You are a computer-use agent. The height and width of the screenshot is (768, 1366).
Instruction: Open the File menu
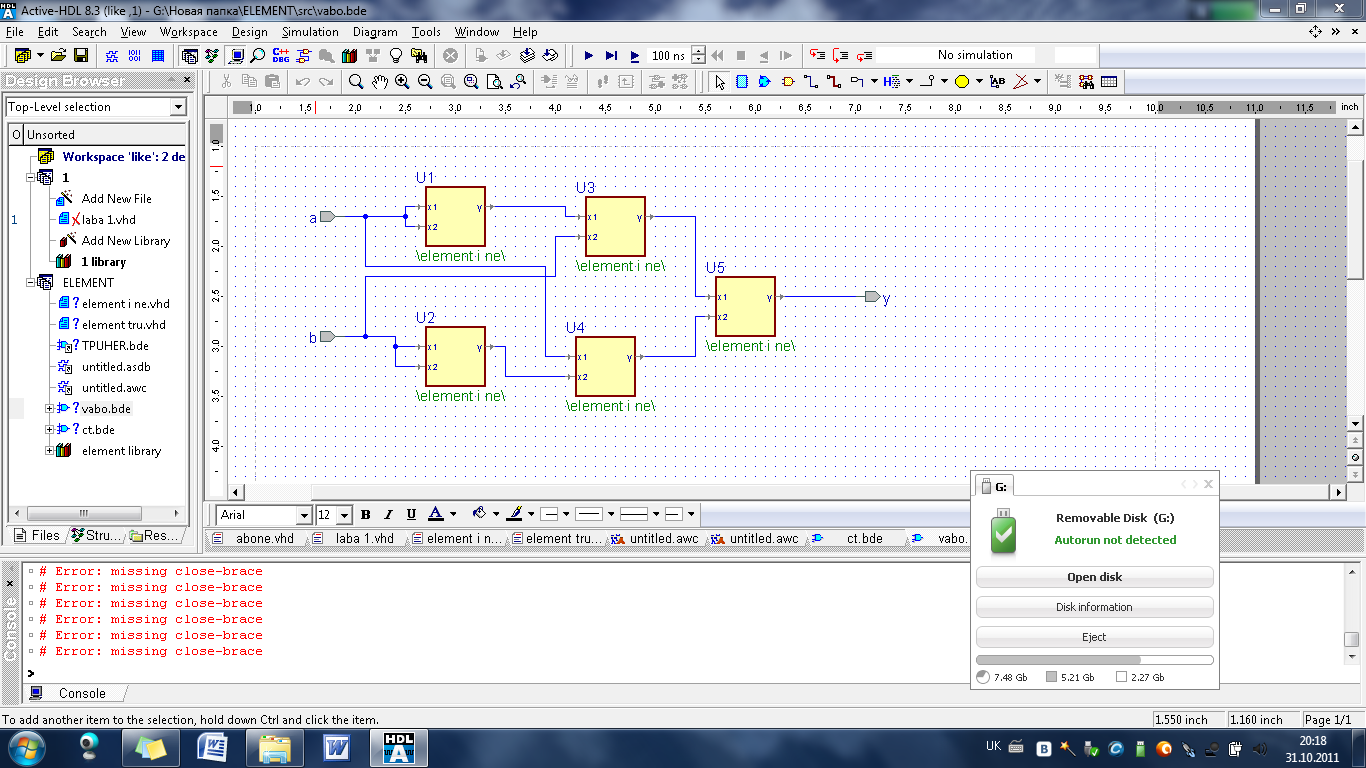(14, 32)
